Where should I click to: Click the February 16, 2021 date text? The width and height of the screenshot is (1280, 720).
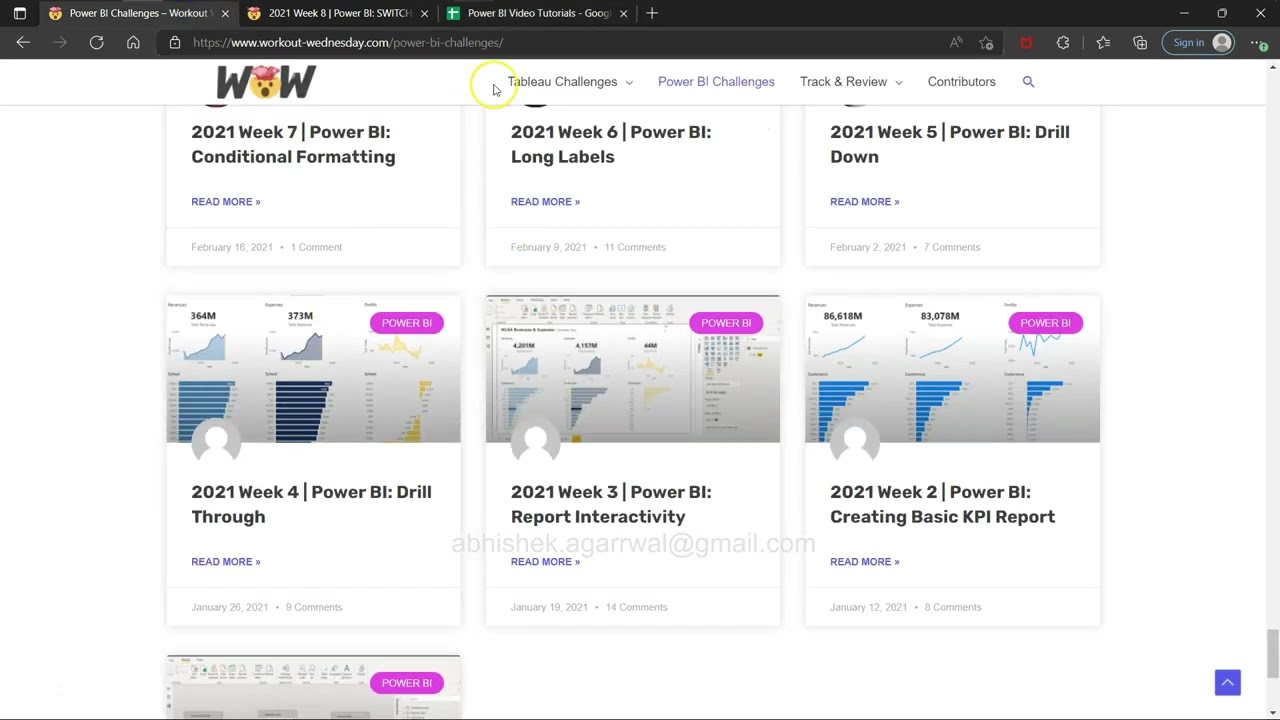tap(232, 247)
